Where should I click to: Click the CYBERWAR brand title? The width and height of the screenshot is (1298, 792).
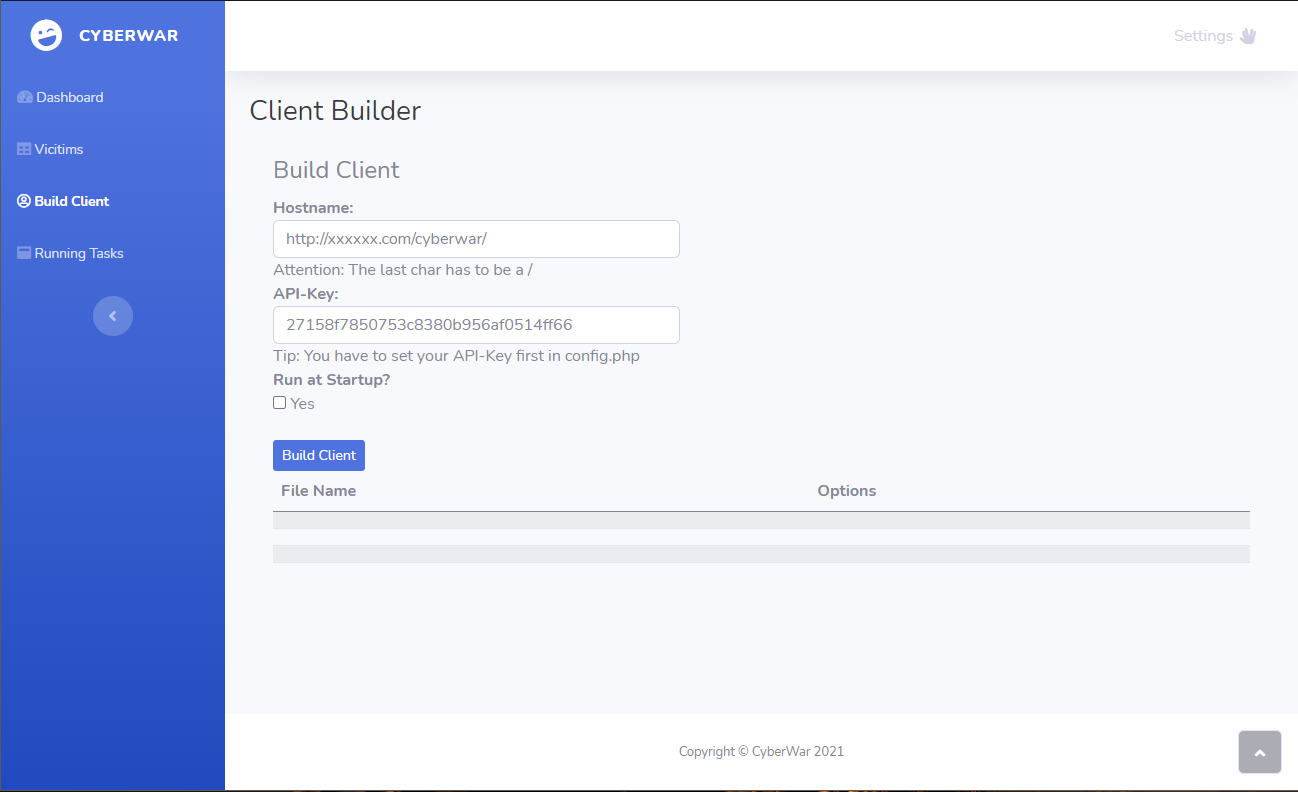pyautogui.click(x=129, y=36)
